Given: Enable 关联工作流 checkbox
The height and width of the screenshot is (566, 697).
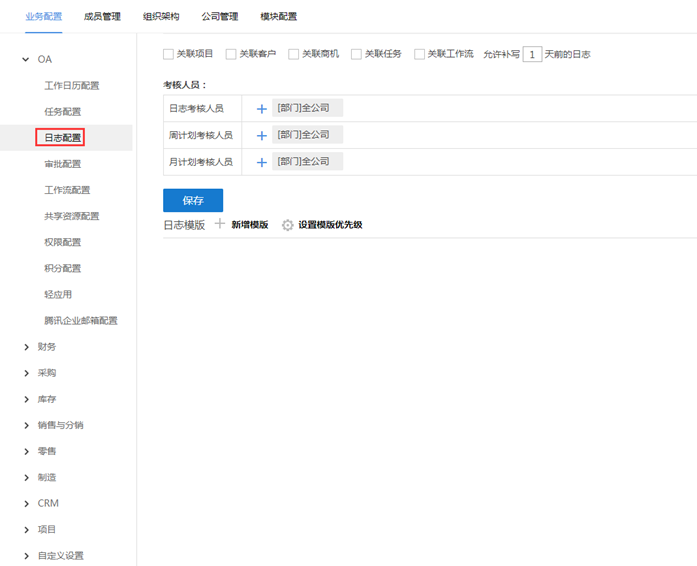Looking at the screenshot, I should point(419,54).
